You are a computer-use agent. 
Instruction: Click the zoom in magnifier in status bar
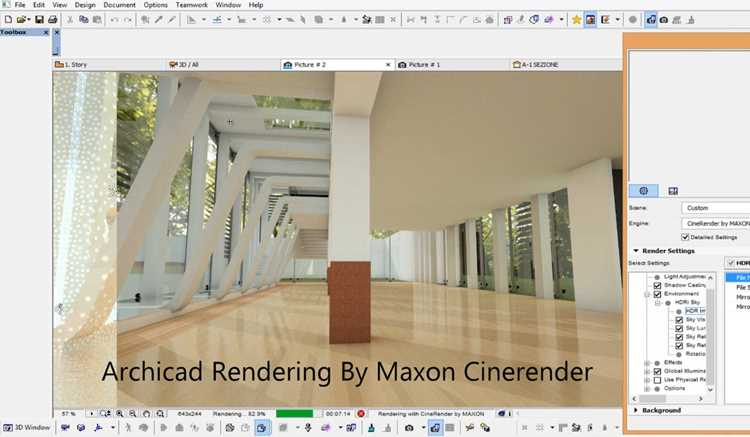coord(120,414)
